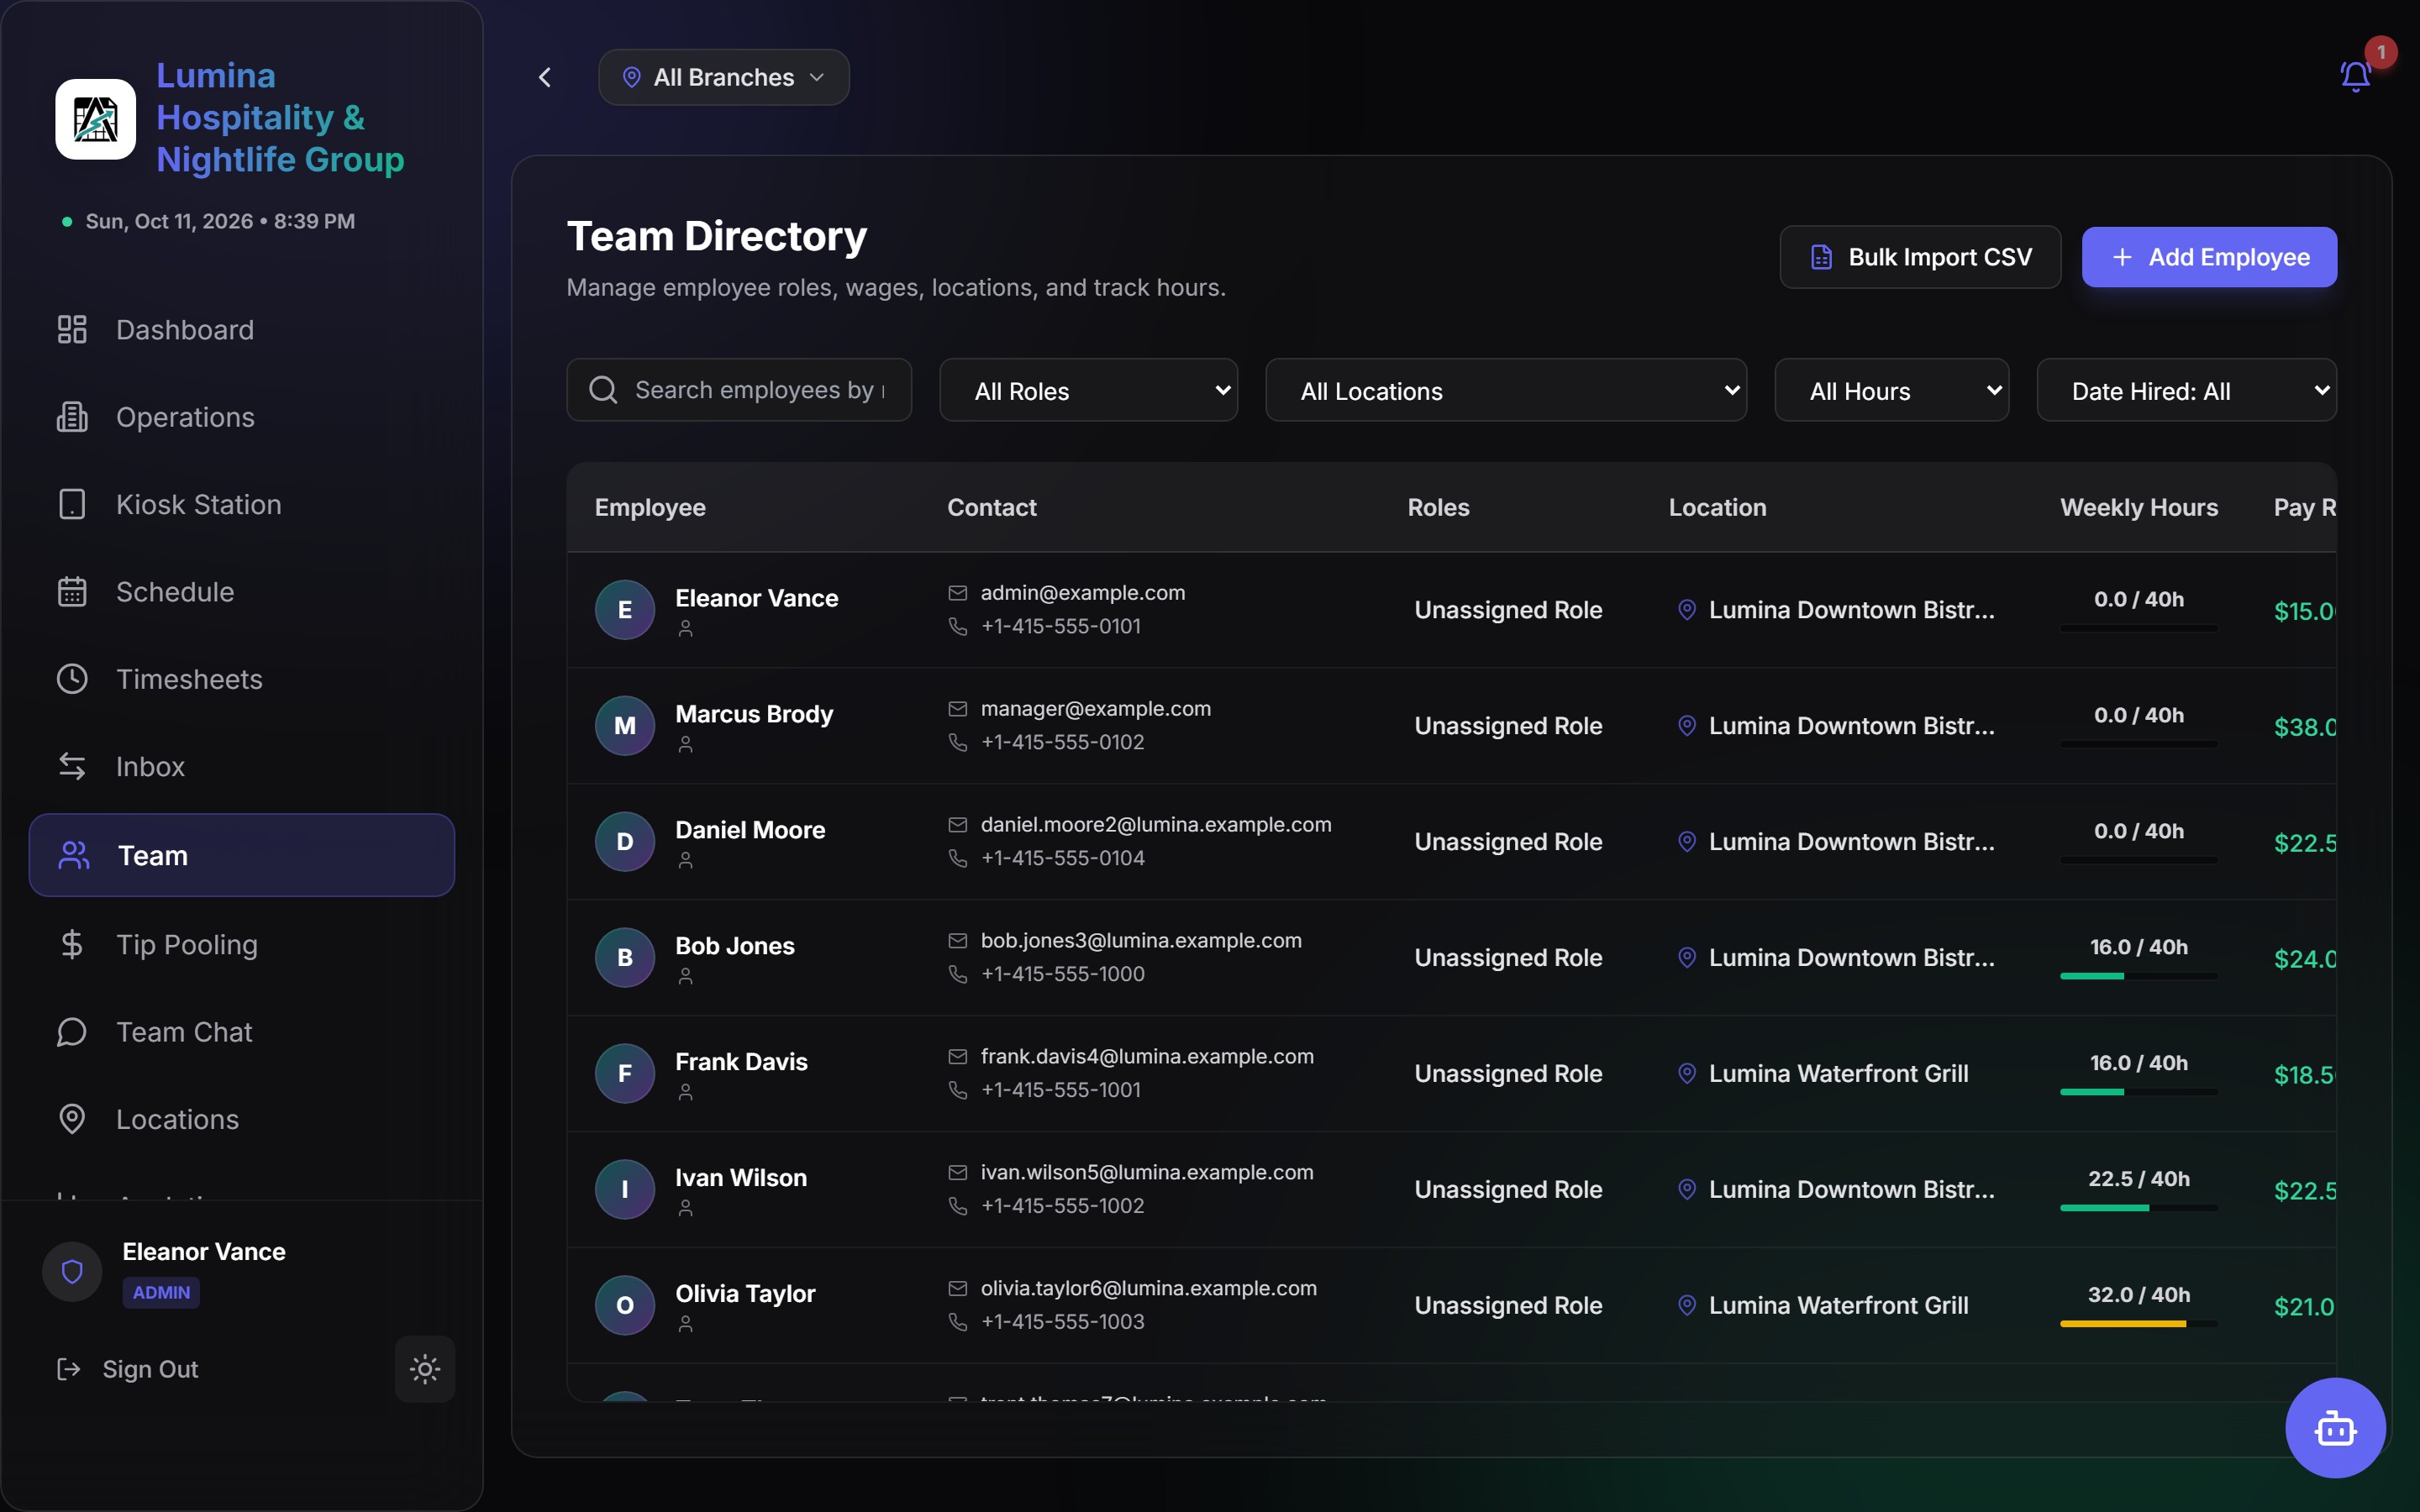Screen dimensions: 2420x1512
Task: Toggle the light/dark theme sun icon
Action: 425,1369
